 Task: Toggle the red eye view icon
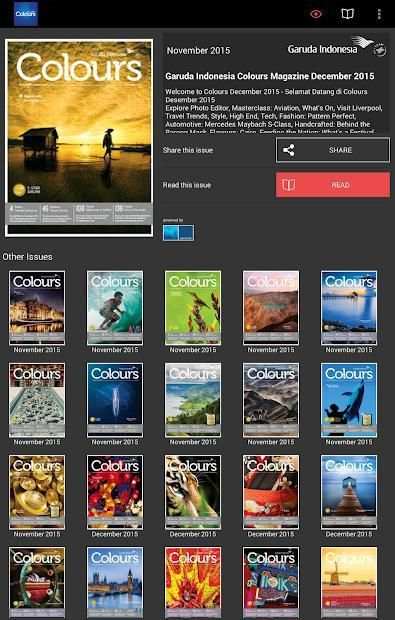pos(316,14)
